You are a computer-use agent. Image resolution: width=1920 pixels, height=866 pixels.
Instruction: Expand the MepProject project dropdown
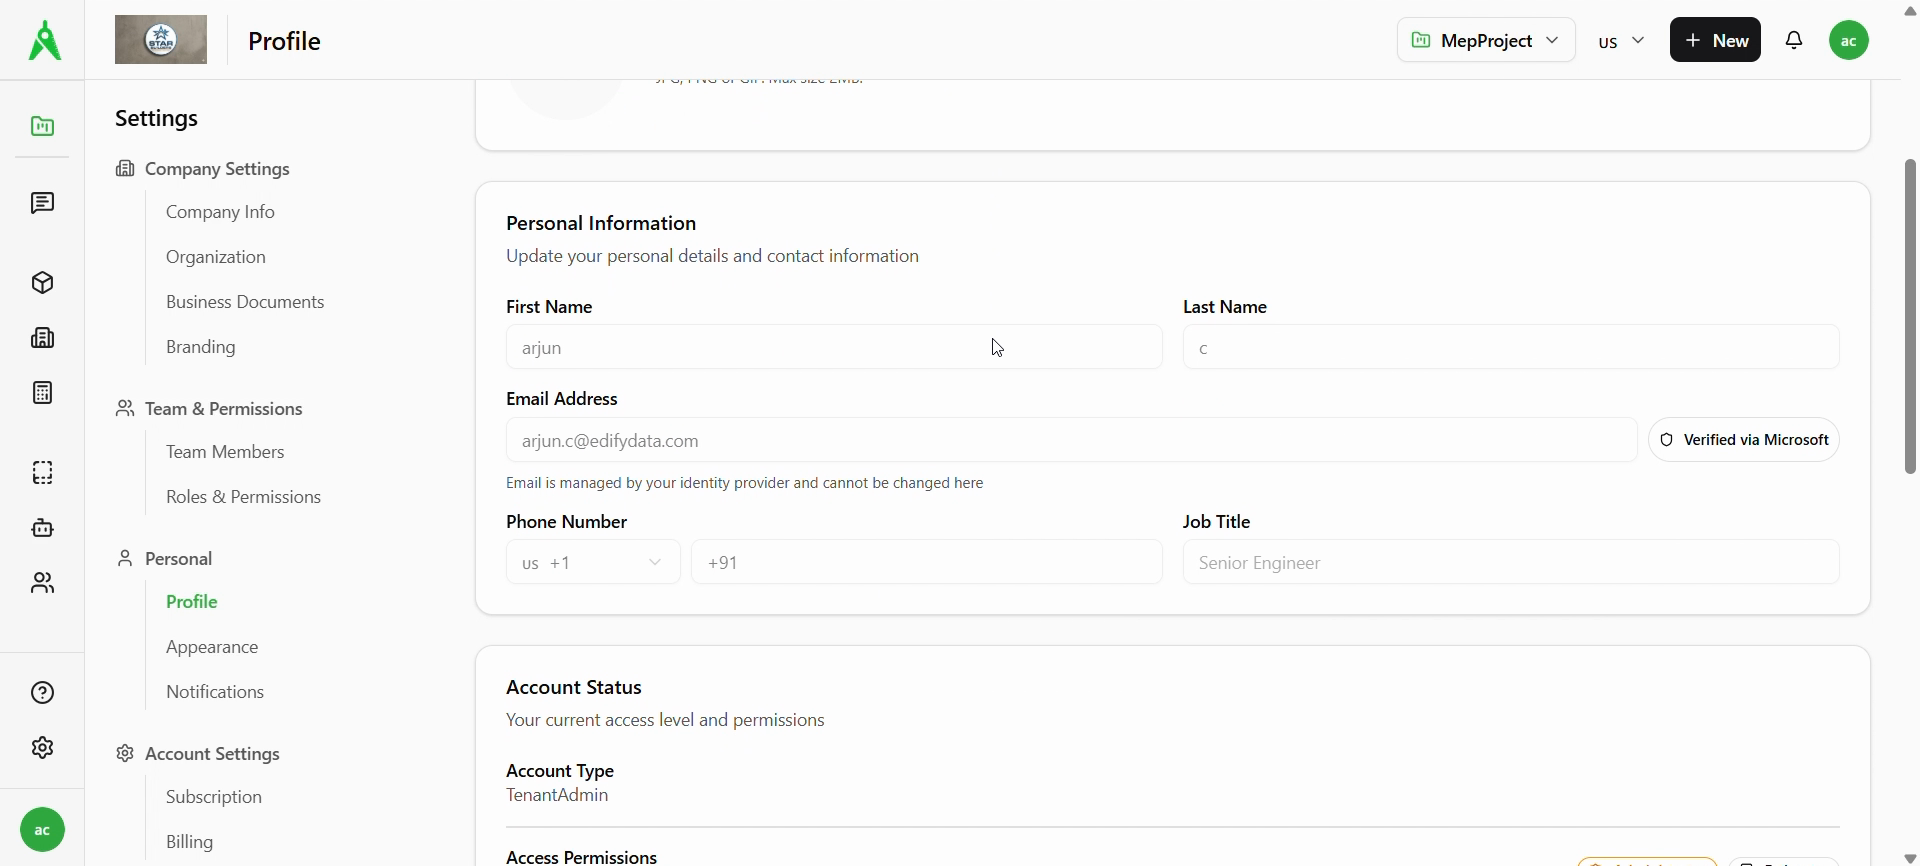[1485, 41]
